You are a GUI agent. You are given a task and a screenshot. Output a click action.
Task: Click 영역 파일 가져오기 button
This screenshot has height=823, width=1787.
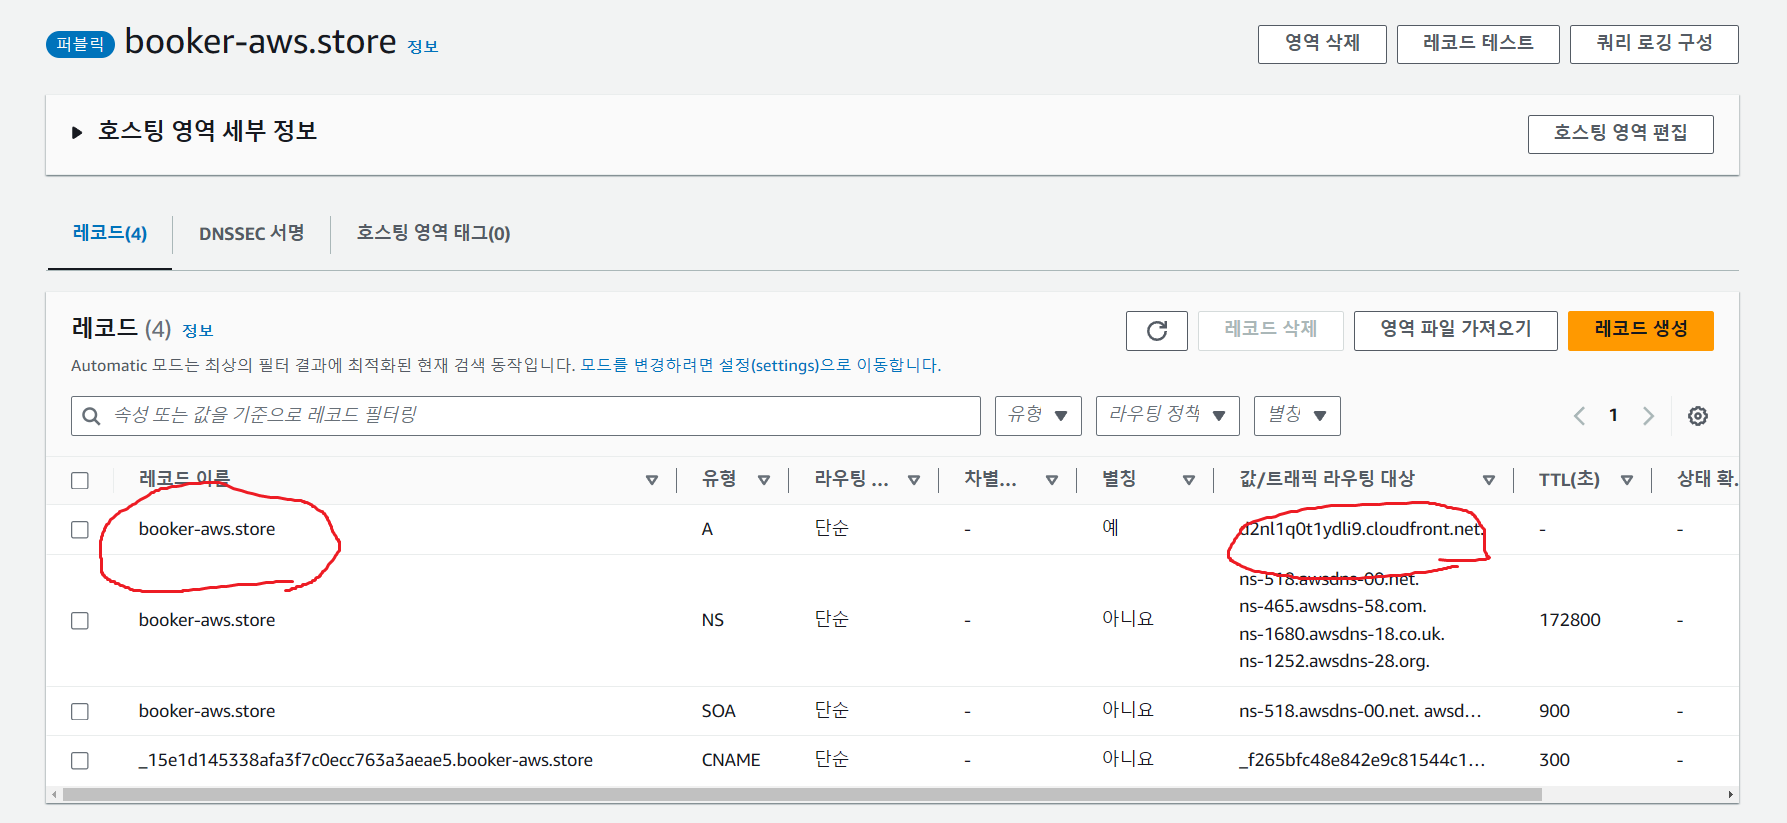point(1455,331)
